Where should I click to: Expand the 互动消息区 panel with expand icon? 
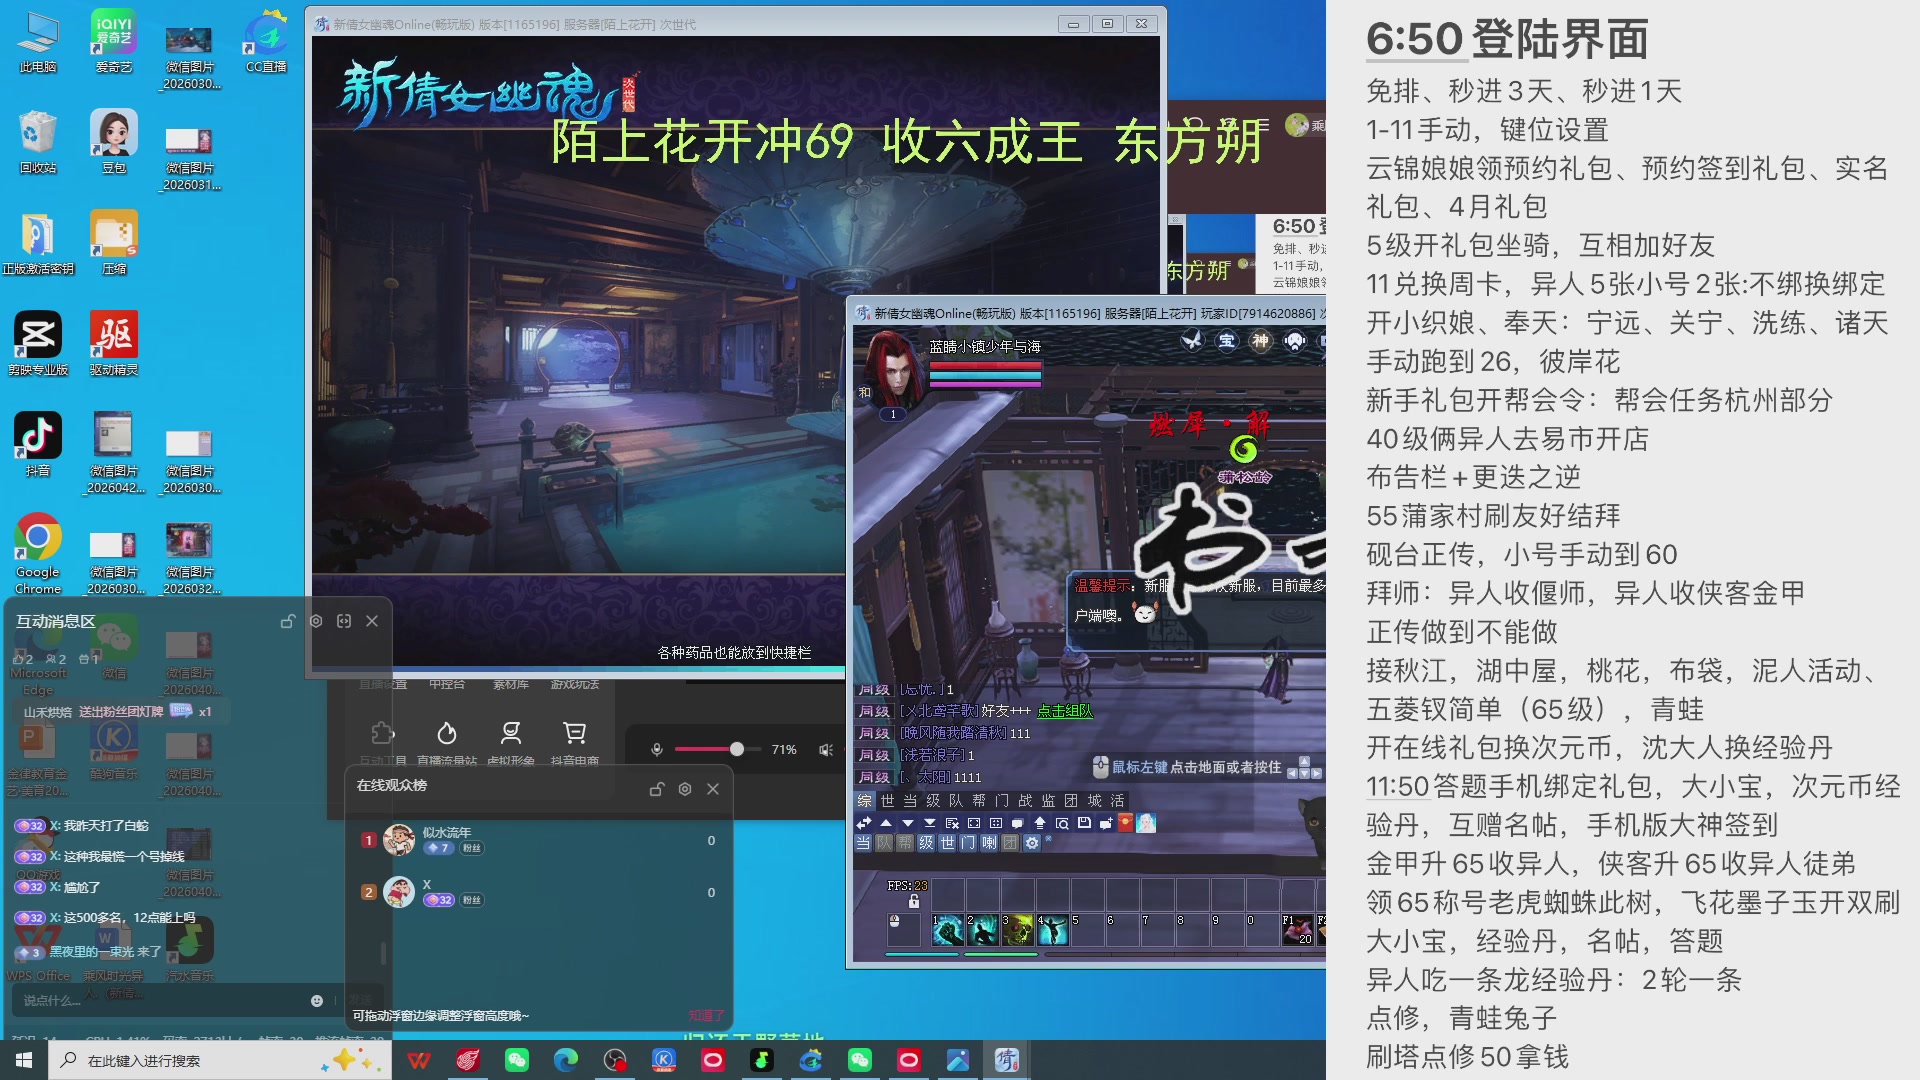[344, 621]
